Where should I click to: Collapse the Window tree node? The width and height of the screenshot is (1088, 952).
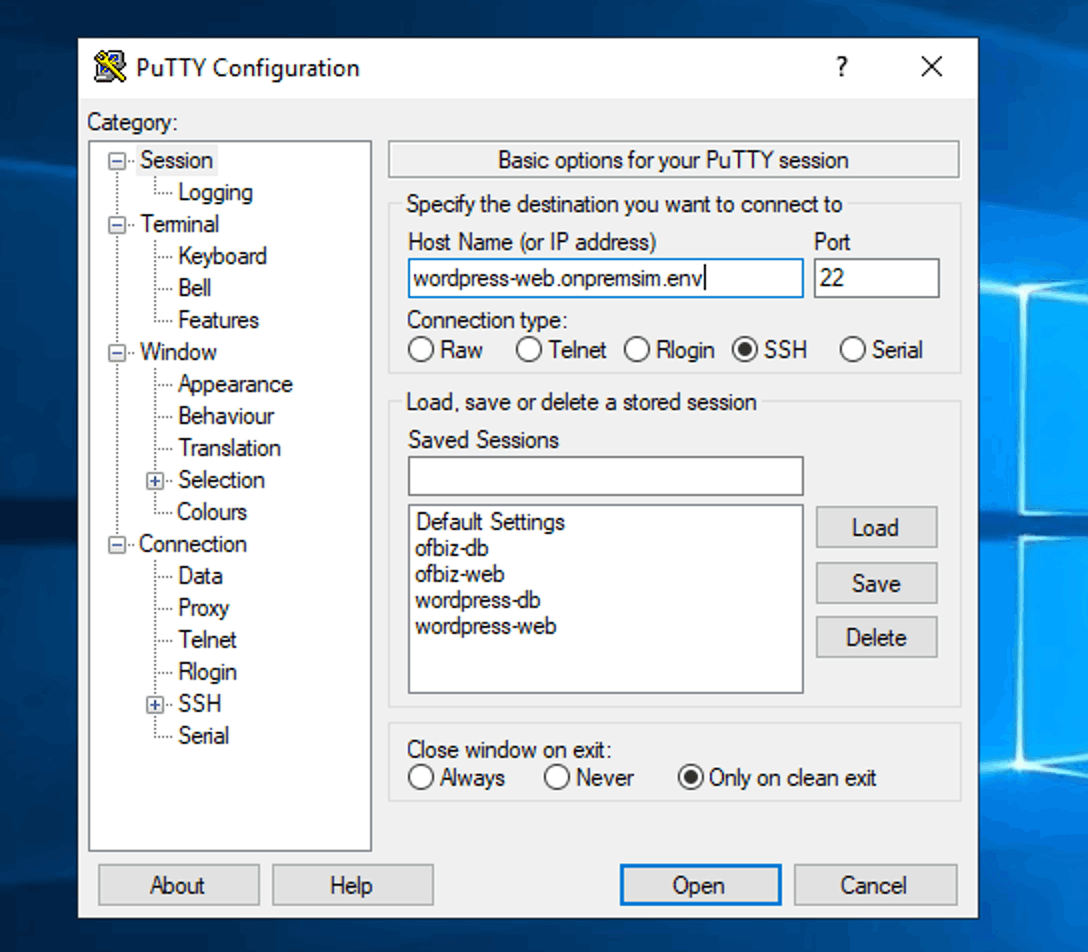(117, 352)
